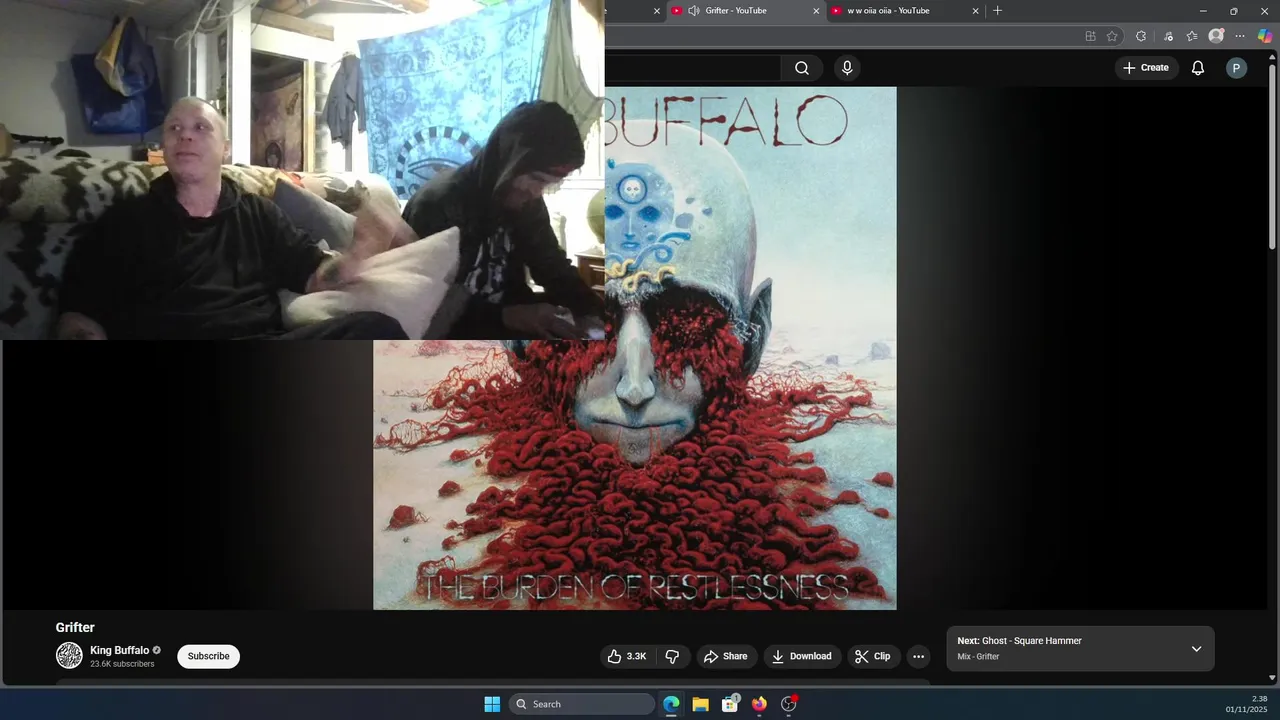1280x720 pixels.
Task: Open Edge Settings and more menu
Action: click(1240, 36)
